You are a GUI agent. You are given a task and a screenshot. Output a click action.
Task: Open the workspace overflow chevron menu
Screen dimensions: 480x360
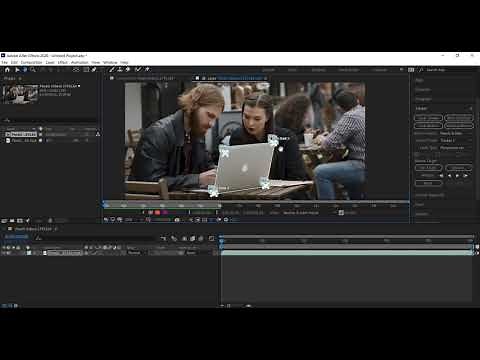[x=401, y=70]
